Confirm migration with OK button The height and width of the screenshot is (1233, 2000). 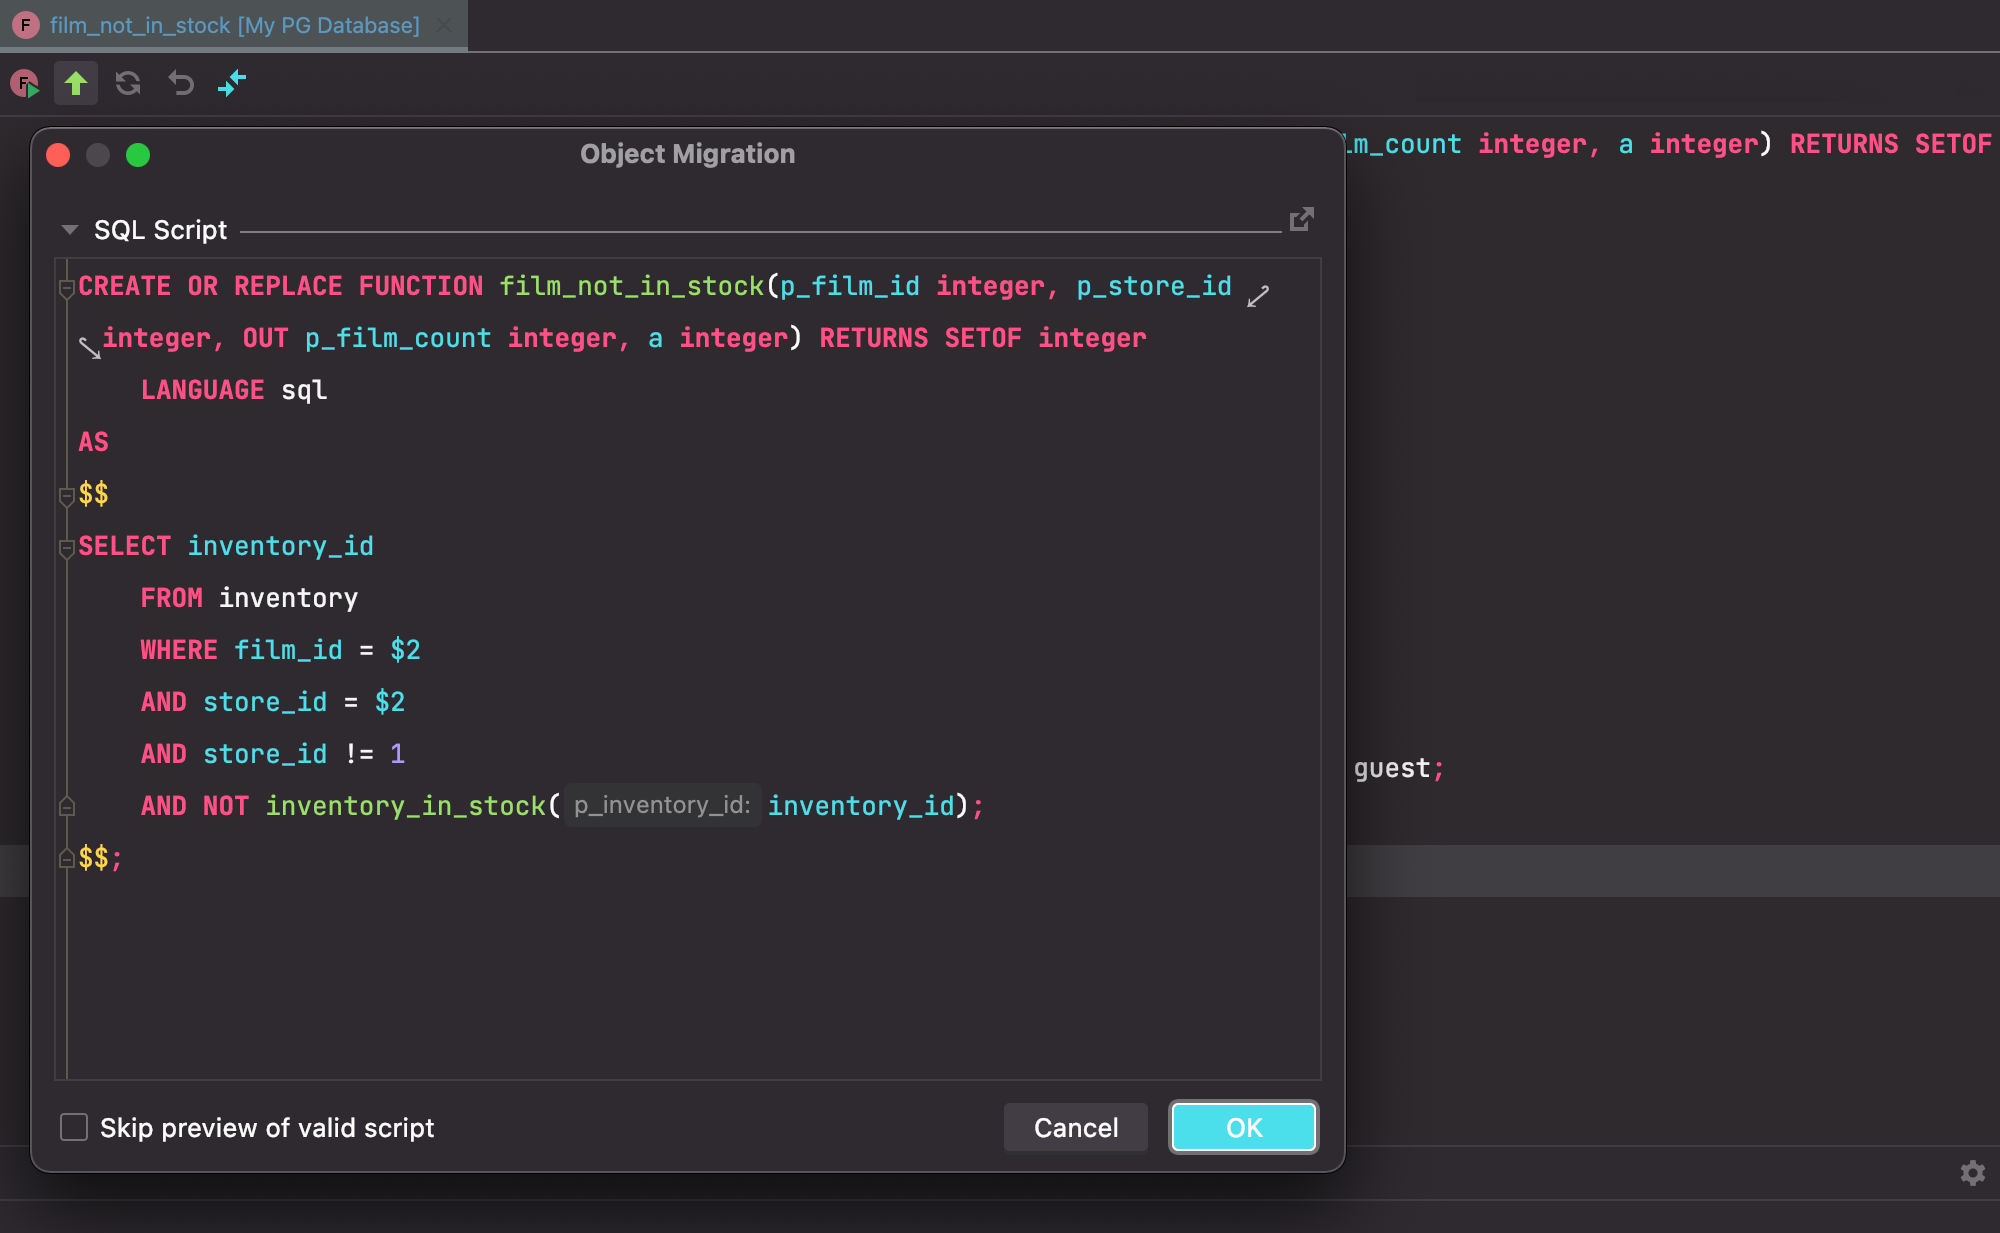tap(1243, 1127)
